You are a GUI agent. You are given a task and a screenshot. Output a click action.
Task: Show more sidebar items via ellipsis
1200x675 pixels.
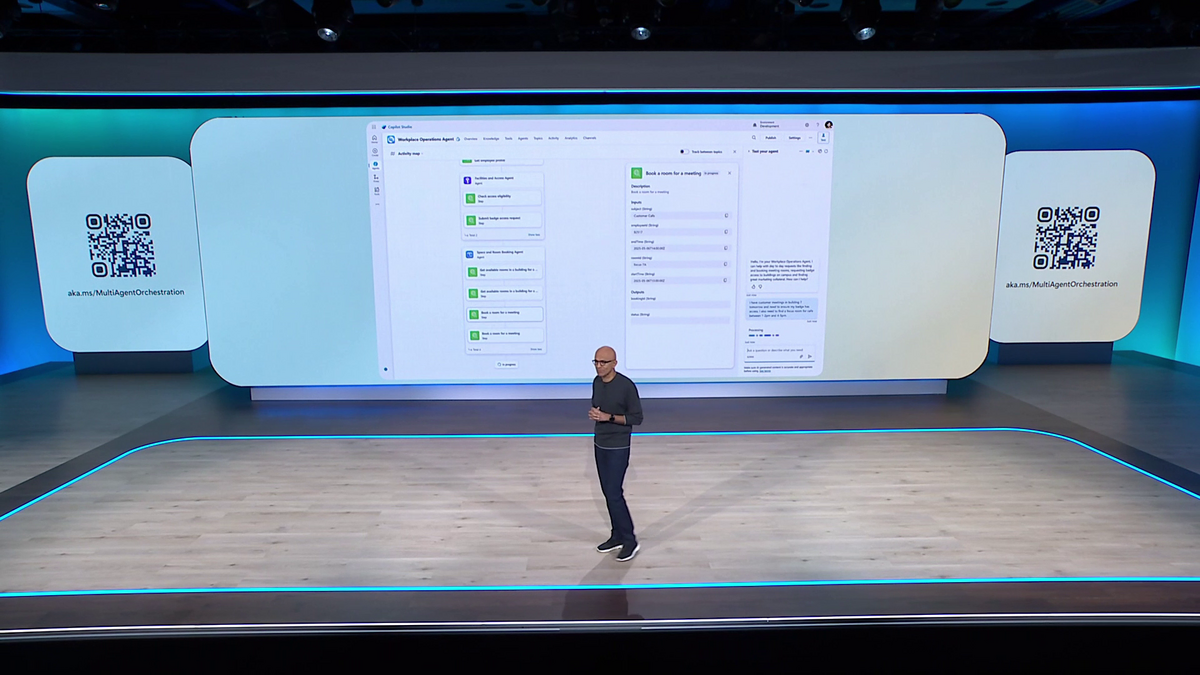[377, 204]
